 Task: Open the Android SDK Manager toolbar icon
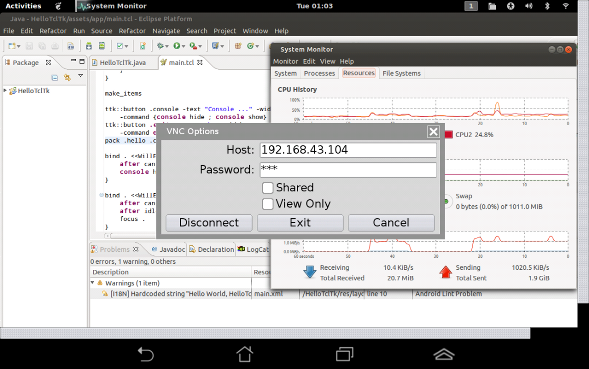pyautogui.click(x=89, y=46)
